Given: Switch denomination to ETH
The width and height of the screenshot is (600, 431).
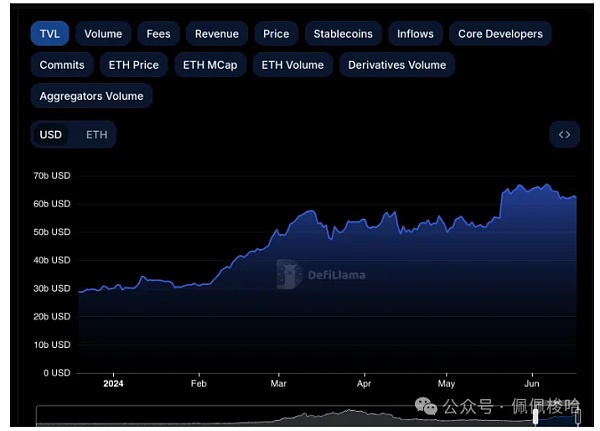Looking at the screenshot, I should [96, 135].
